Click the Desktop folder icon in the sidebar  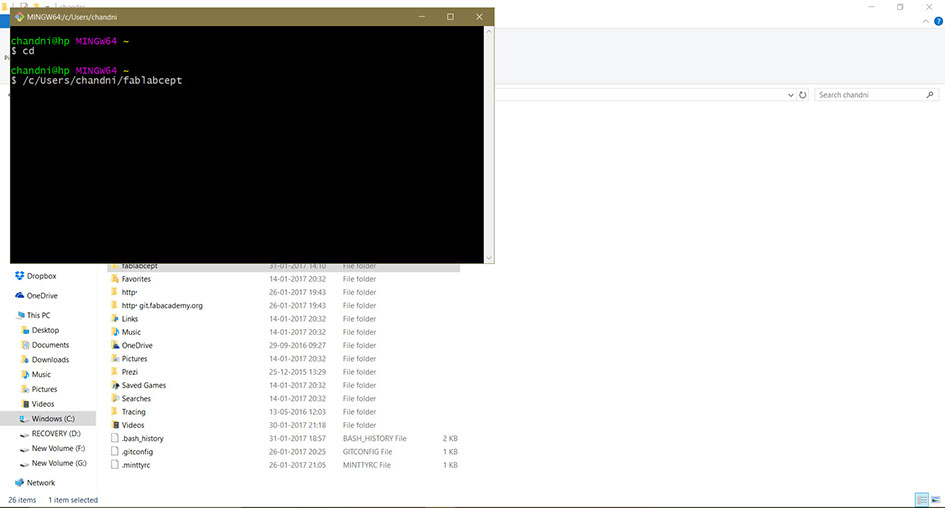point(25,330)
